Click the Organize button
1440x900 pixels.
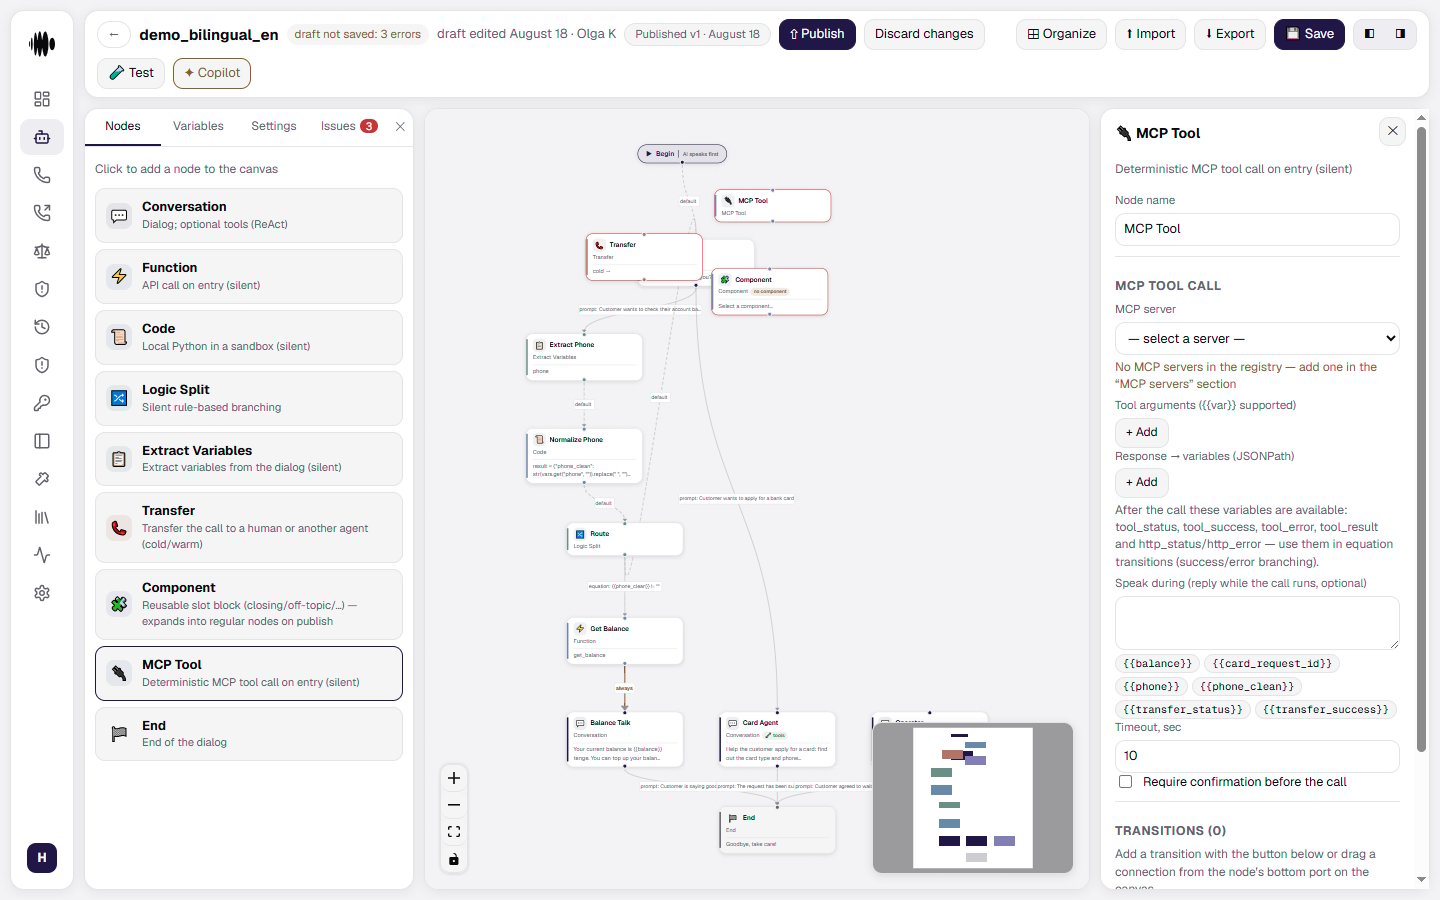click(1061, 34)
